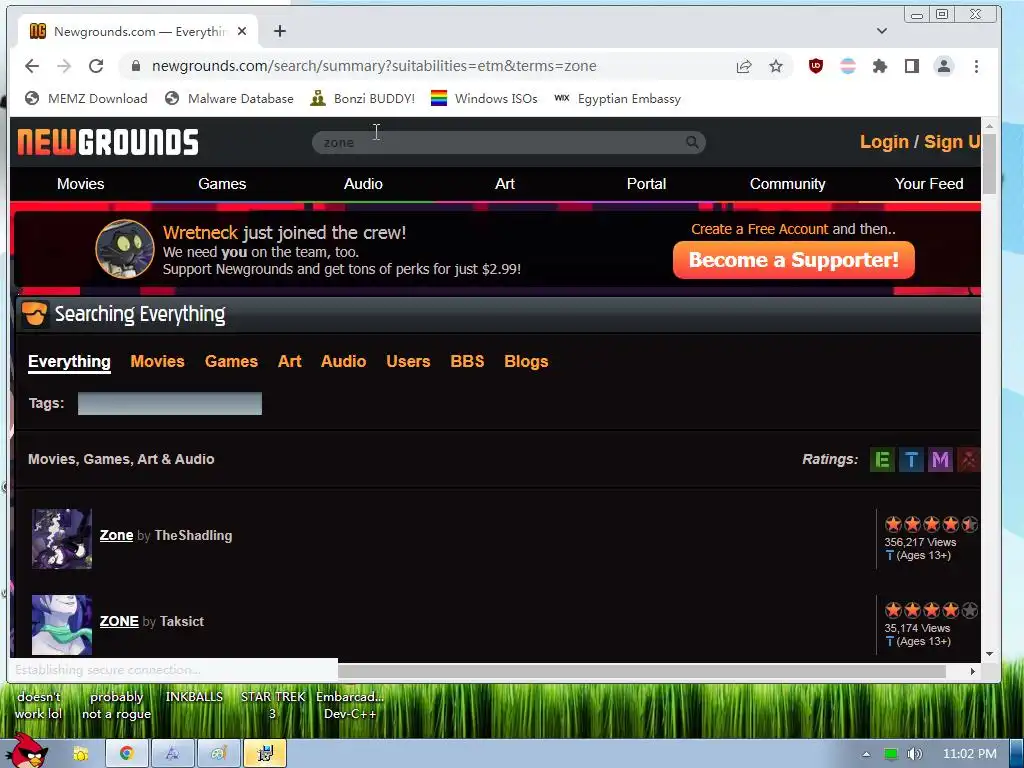This screenshot has height=768, width=1024.
Task: Click the Newgrounds logo
Action: 108,142
